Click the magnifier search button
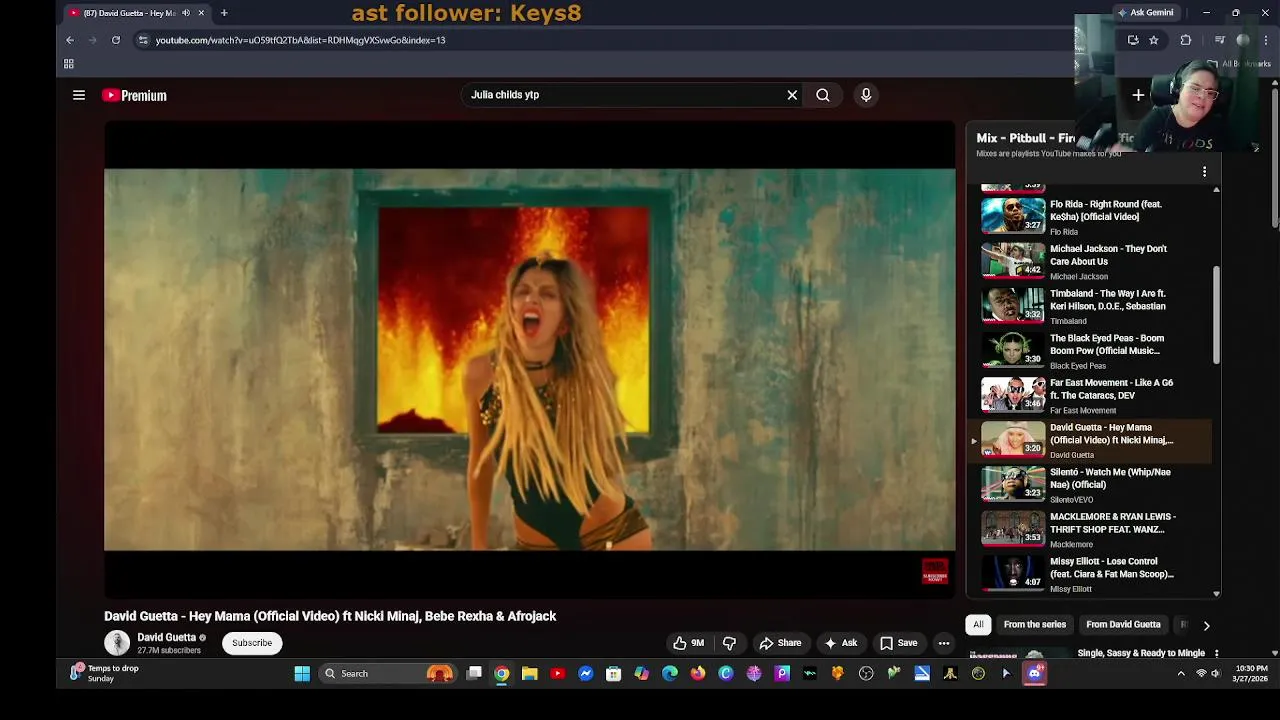This screenshot has width=1280, height=720. pyautogui.click(x=822, y=95)
